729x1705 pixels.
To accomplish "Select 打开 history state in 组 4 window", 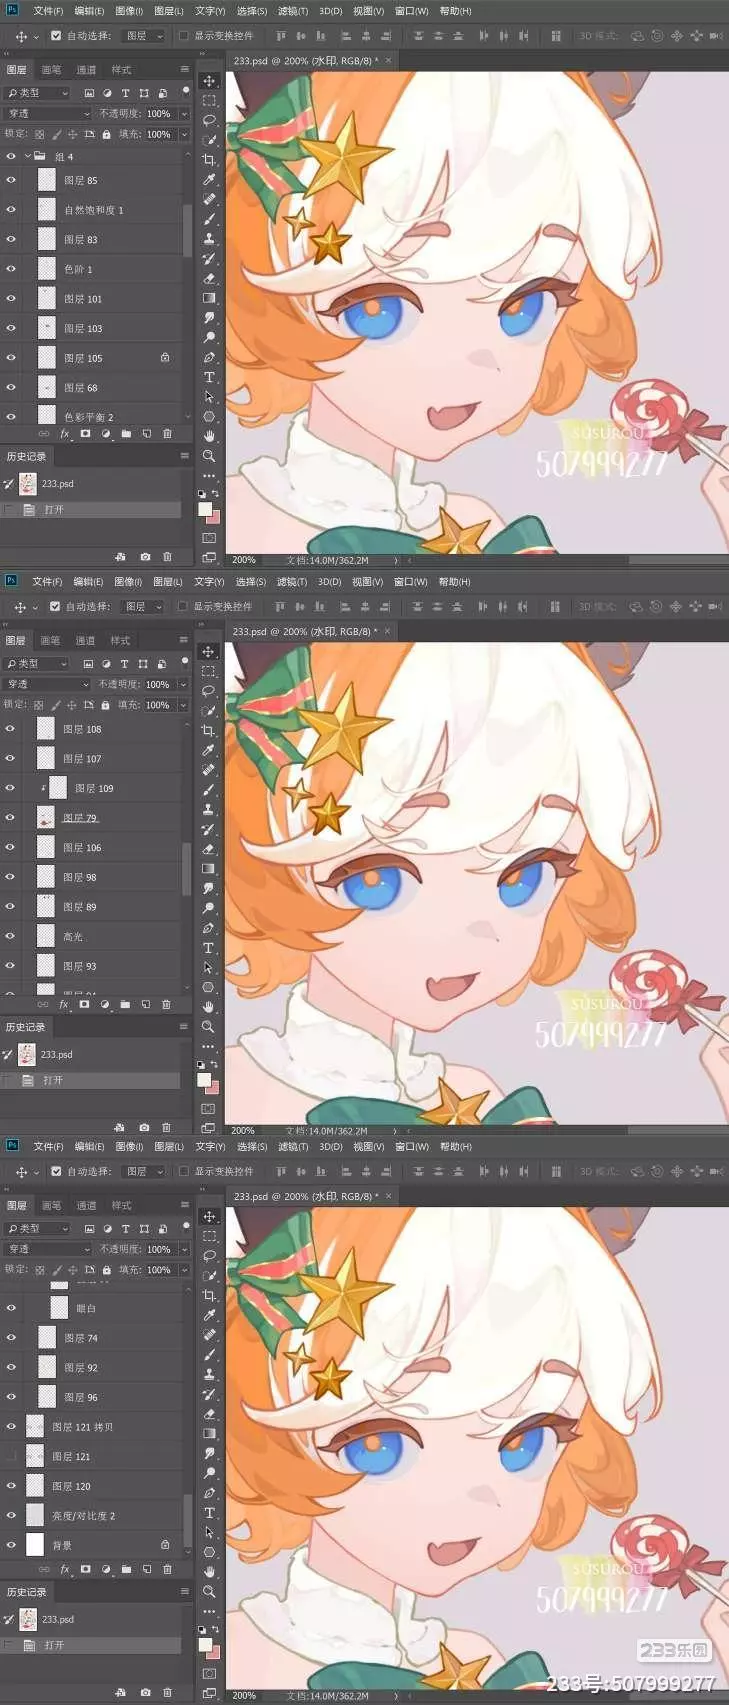I will [91, 510].
